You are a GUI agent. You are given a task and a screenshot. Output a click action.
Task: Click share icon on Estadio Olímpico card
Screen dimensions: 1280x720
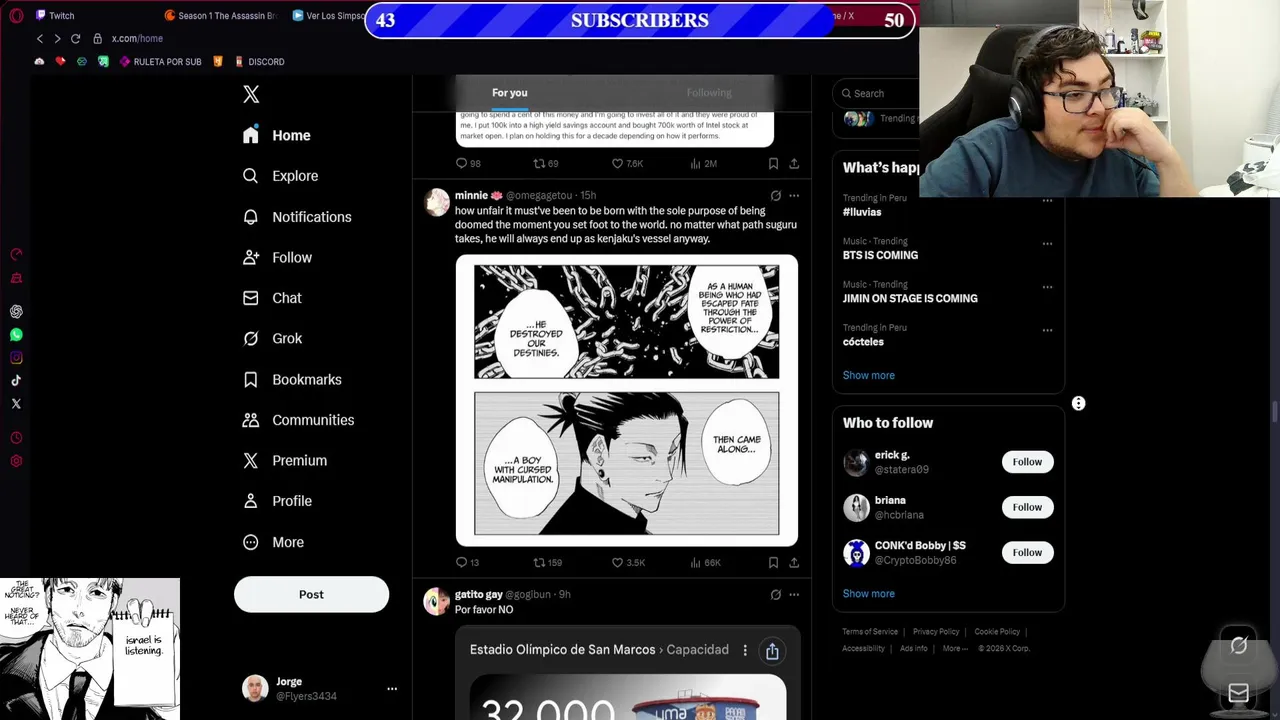click(772, 651)
